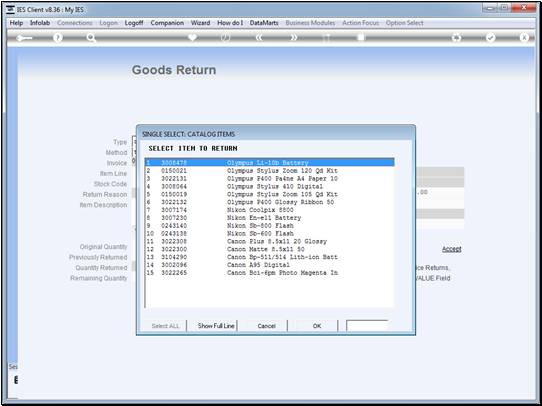Select Nikon Coolpix 8800 row
The height and width of the screenshot is (406, 542).
coord(270,210)
